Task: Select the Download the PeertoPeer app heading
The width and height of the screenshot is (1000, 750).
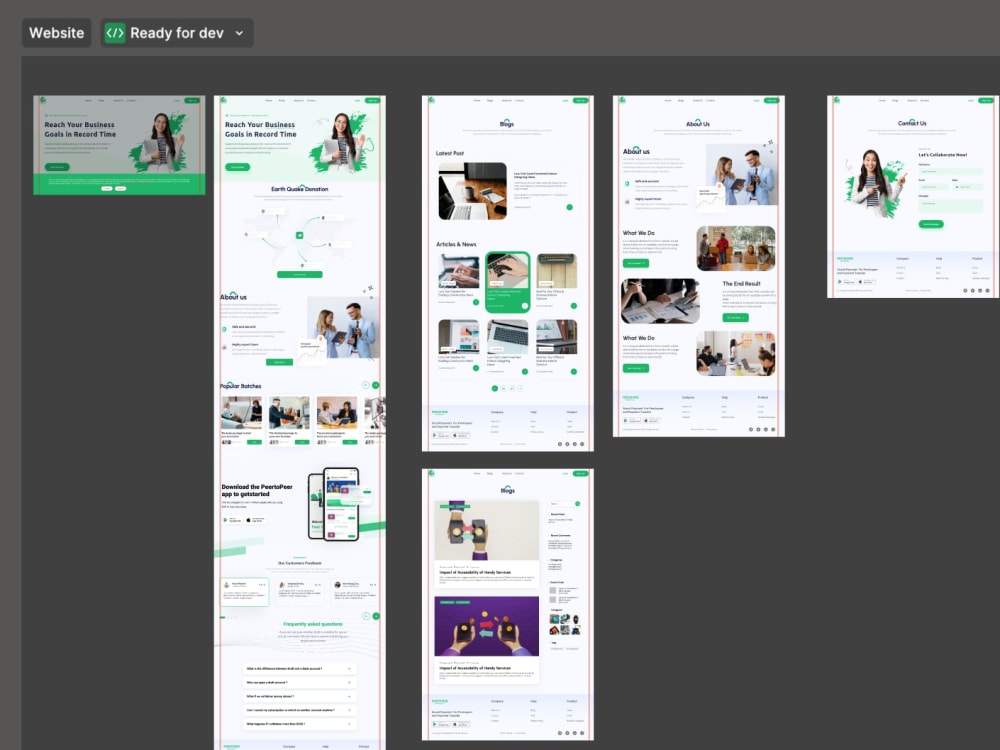Action: (x=256, y=490)
